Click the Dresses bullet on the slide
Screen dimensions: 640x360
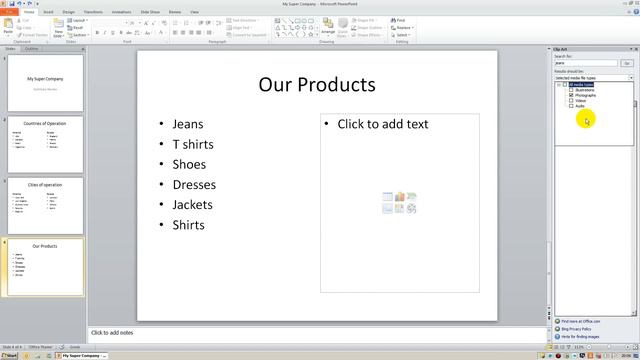pyautogui.click(x=194, y=184)
